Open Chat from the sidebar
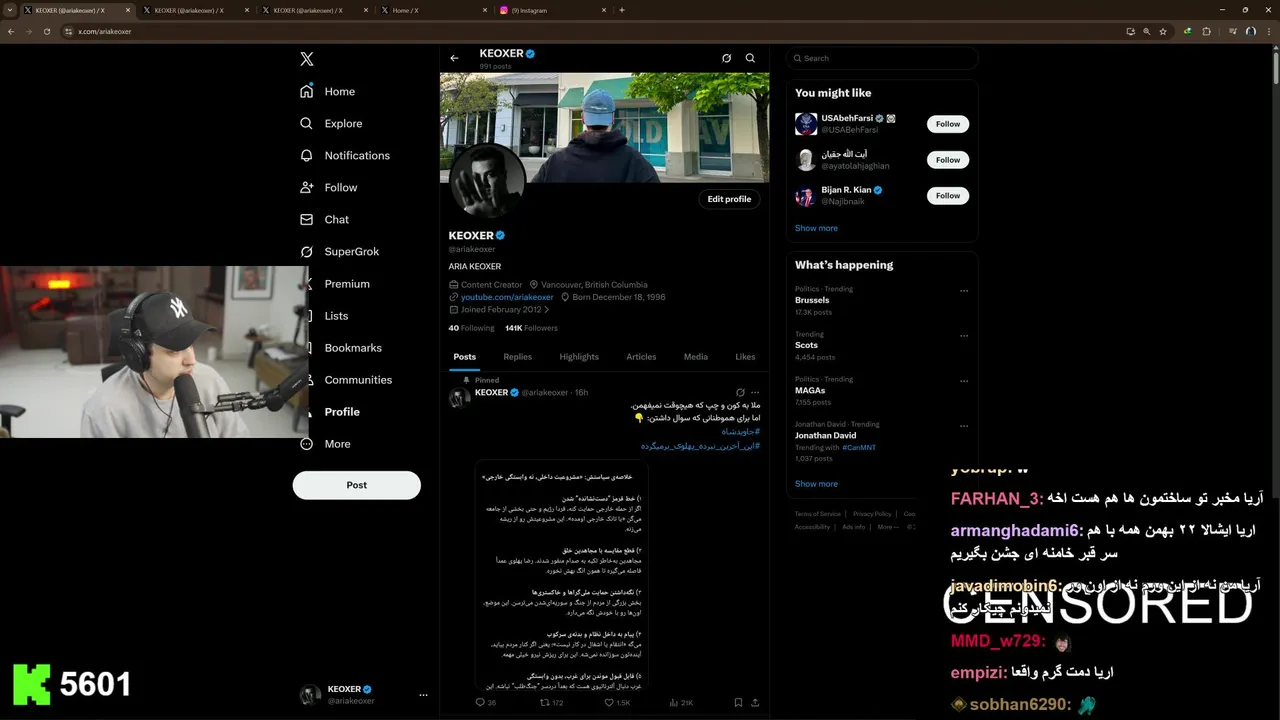1280x720 pixels. click(324, 219)
